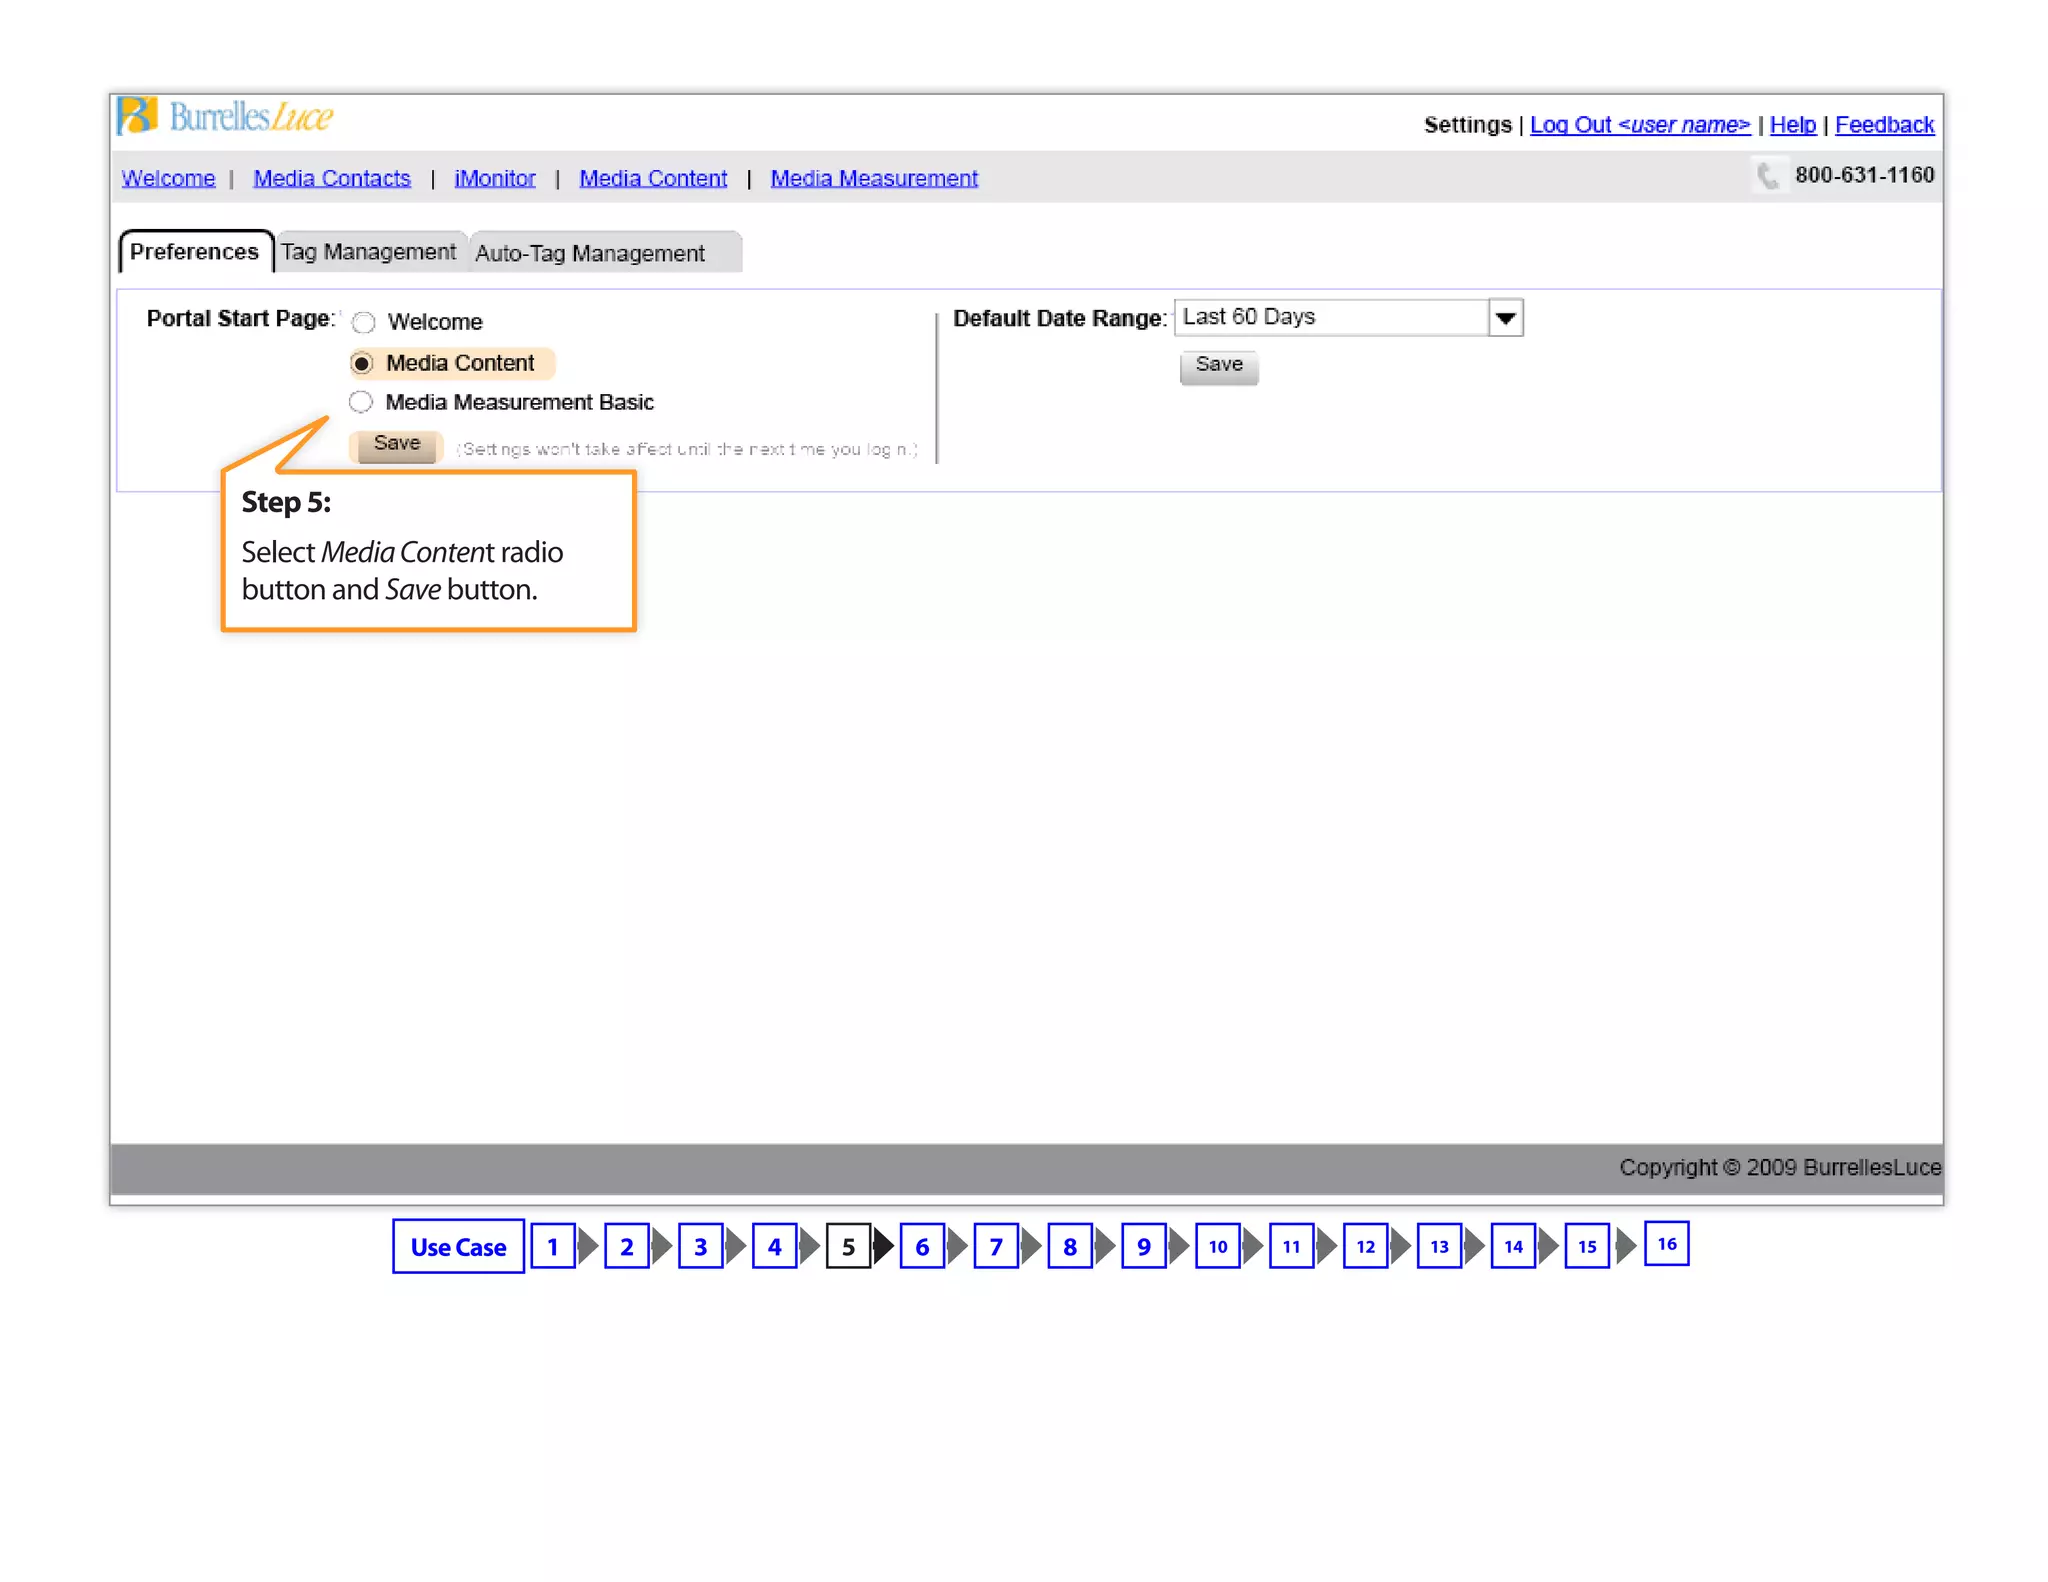
Task: Jump to step 11 box
Action: tap(1292, 1247)
